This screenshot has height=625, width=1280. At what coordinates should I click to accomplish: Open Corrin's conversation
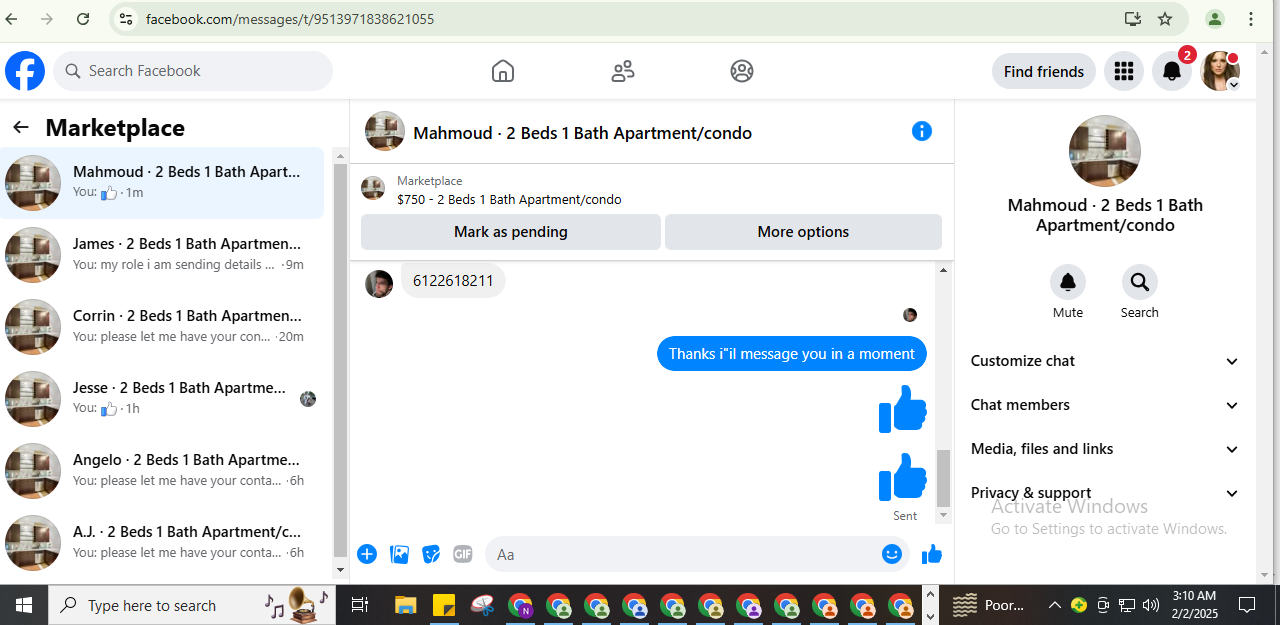162,327
